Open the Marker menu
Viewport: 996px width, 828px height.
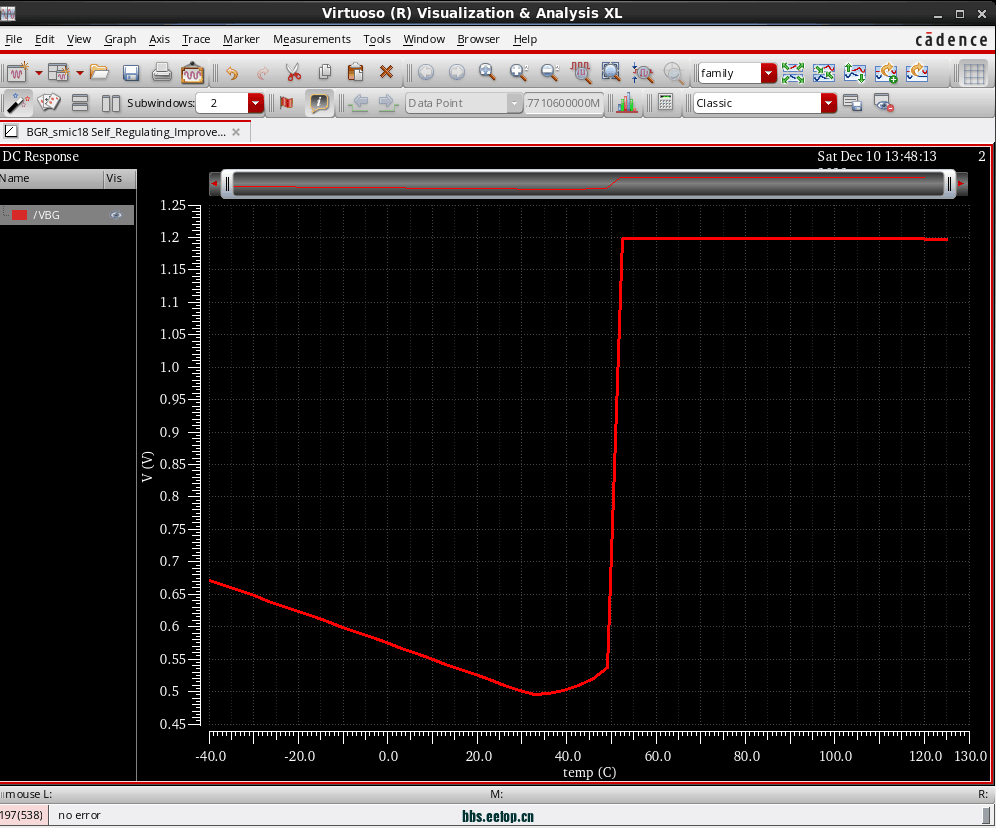pos(241,39)
